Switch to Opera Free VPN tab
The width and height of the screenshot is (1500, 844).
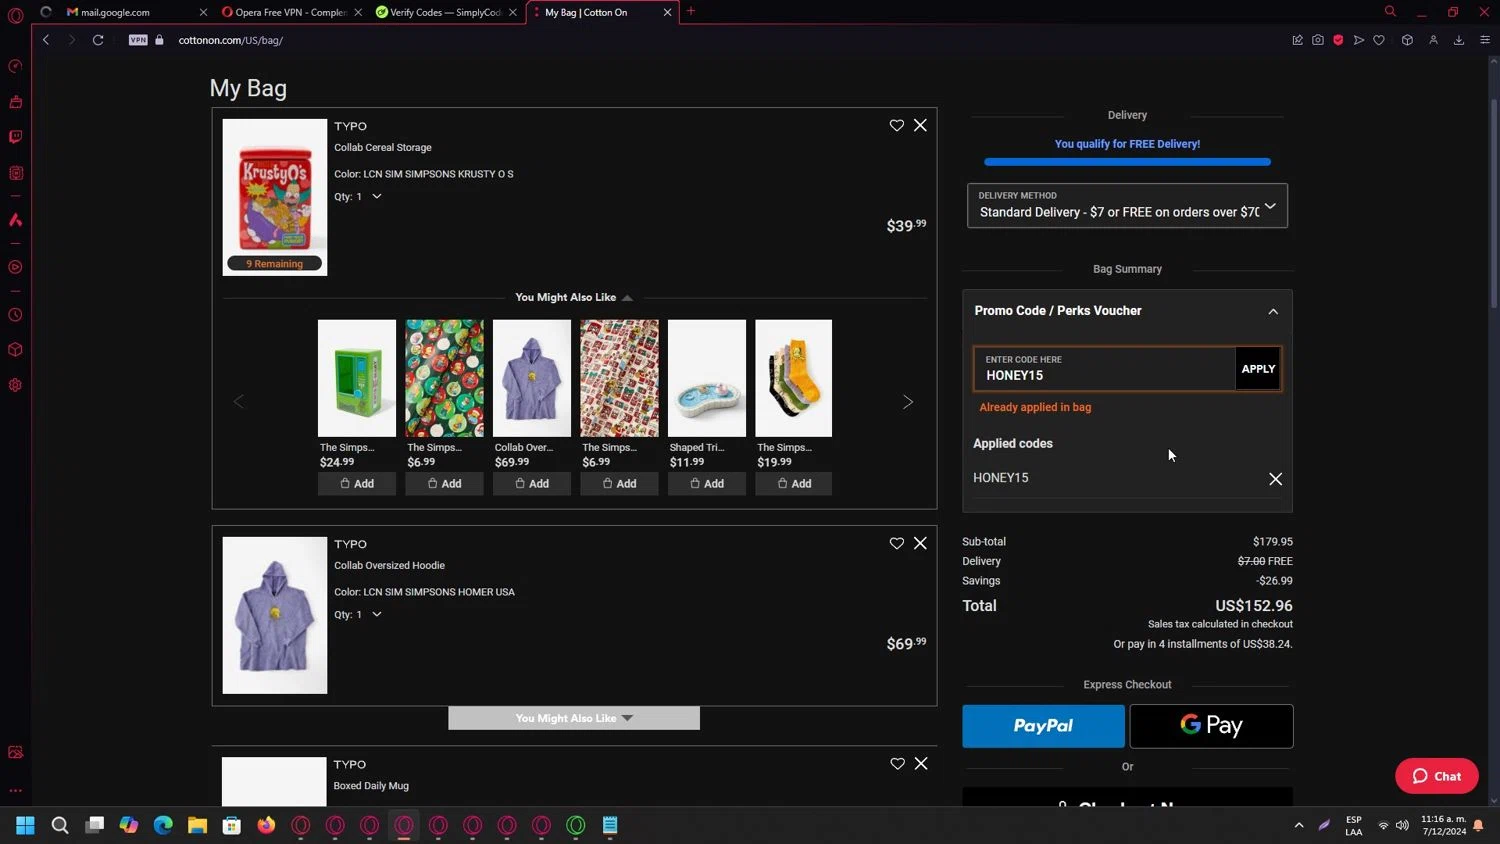click(x=290, y=12)
